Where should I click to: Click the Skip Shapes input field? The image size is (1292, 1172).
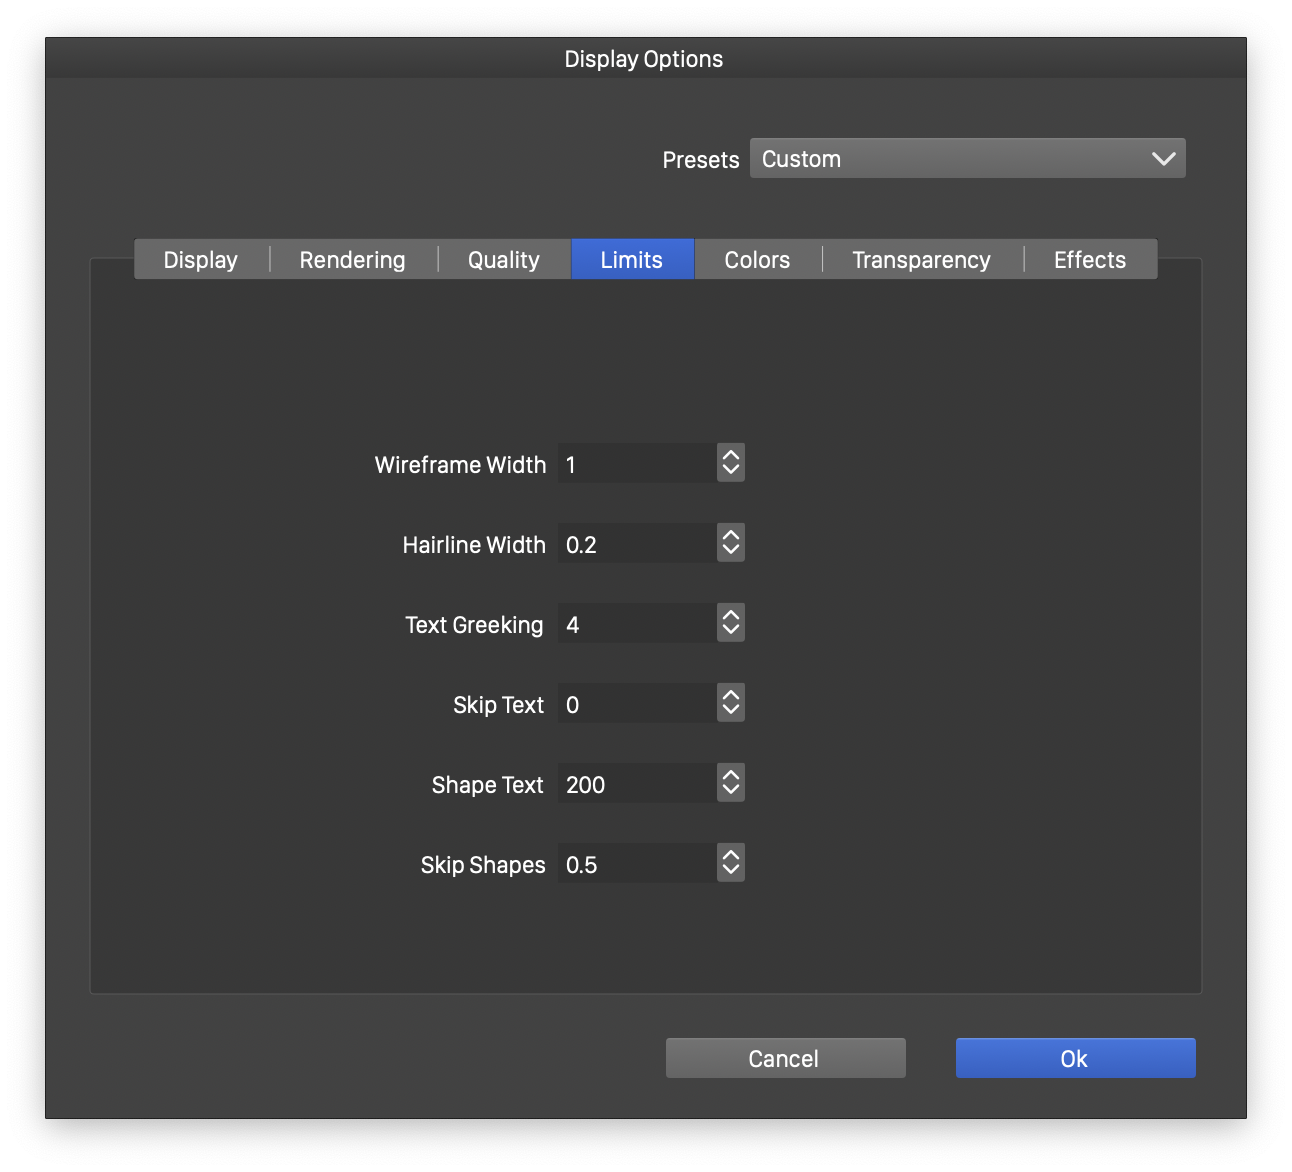(636, 864)
